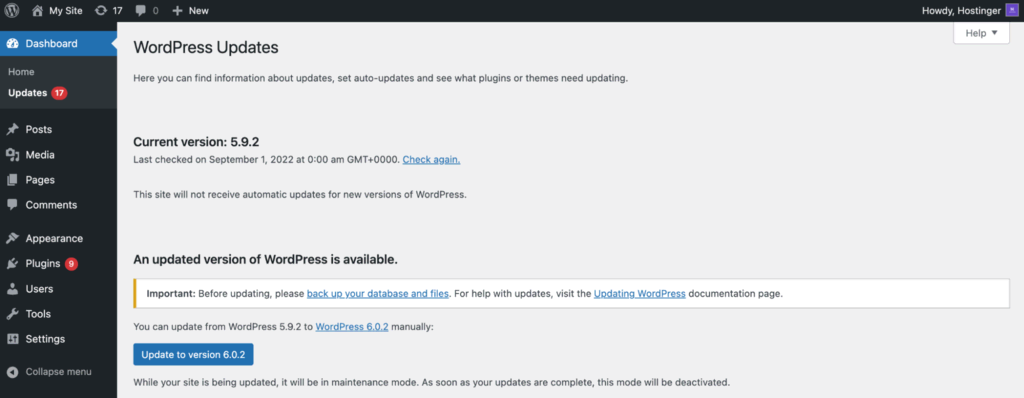This screenshot has width=1024, height=398.
Task: Click the Plugins plug icon
Action: point(12,263)
